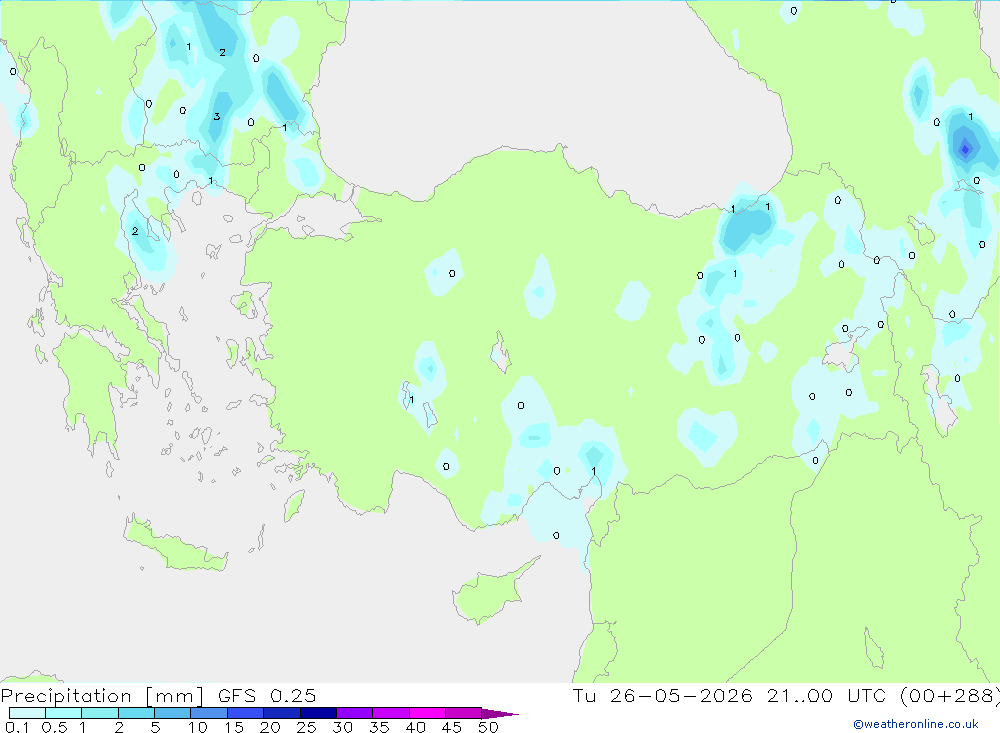Click the '25' legend scale label

(306, 727)
